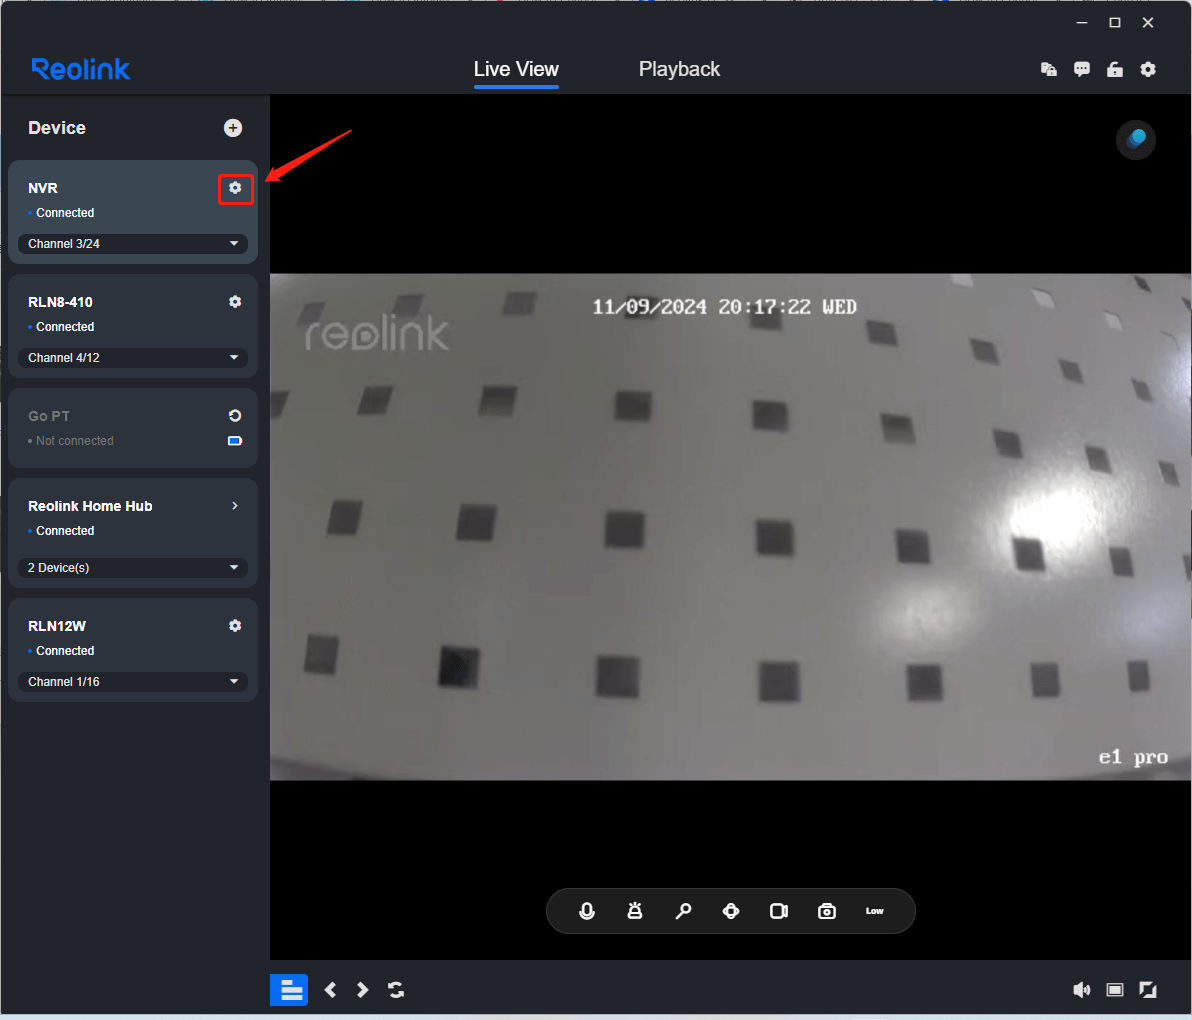
Task: Select the RLN12W device name
Action: pos(57,626)
